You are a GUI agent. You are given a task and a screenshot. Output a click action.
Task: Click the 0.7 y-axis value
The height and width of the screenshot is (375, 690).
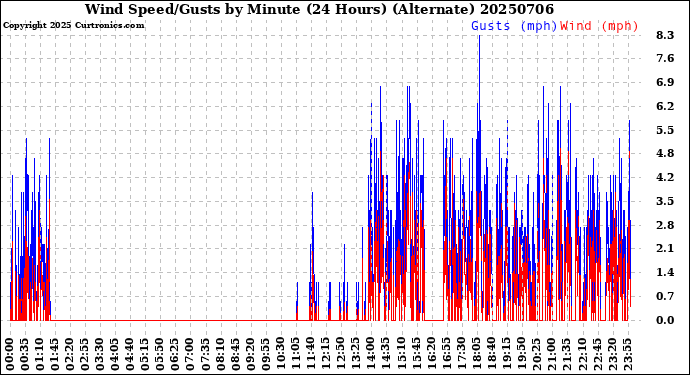point(665,296)
